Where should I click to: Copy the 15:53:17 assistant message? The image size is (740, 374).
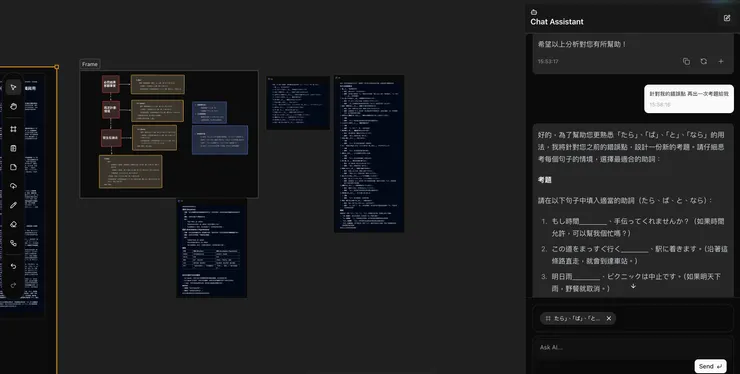coord(686,61)
